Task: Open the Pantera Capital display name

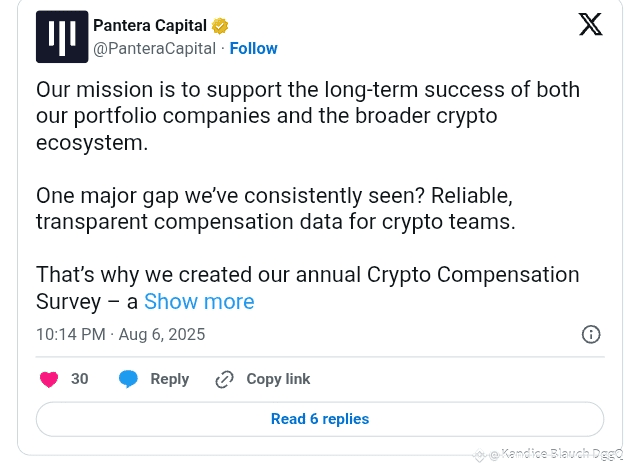Action: click(150, 26)
